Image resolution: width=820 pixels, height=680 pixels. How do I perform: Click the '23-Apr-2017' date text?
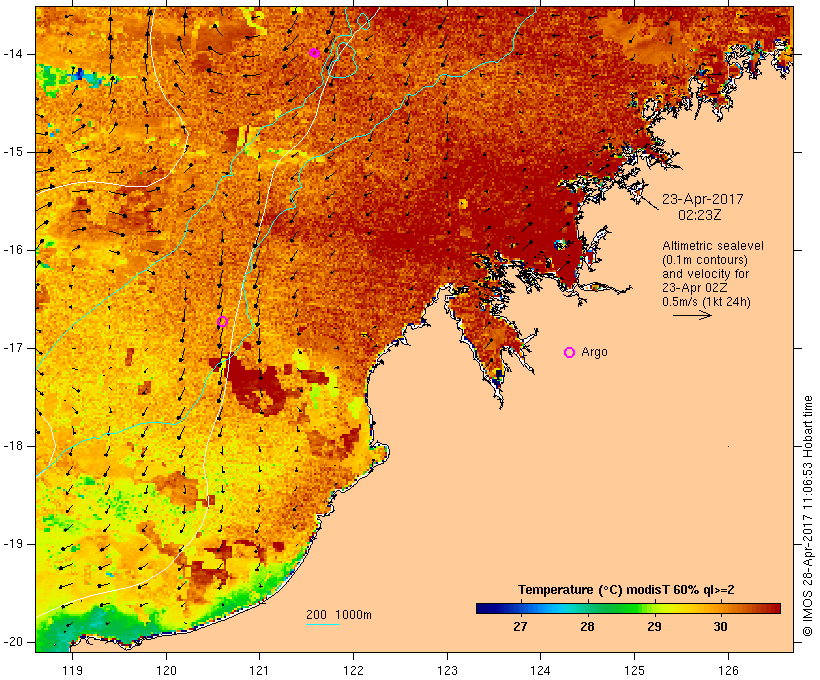[x=702, y=199]
